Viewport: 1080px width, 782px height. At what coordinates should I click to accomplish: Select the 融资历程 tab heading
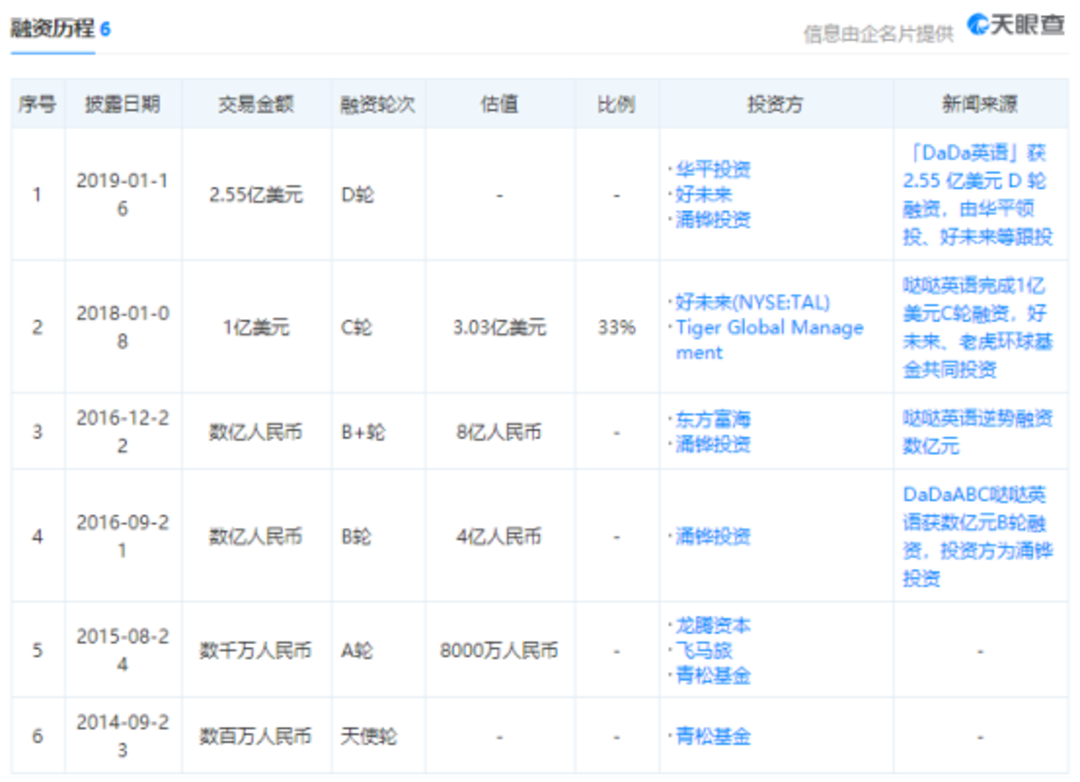pyautogui.click(x=52, y=28)
